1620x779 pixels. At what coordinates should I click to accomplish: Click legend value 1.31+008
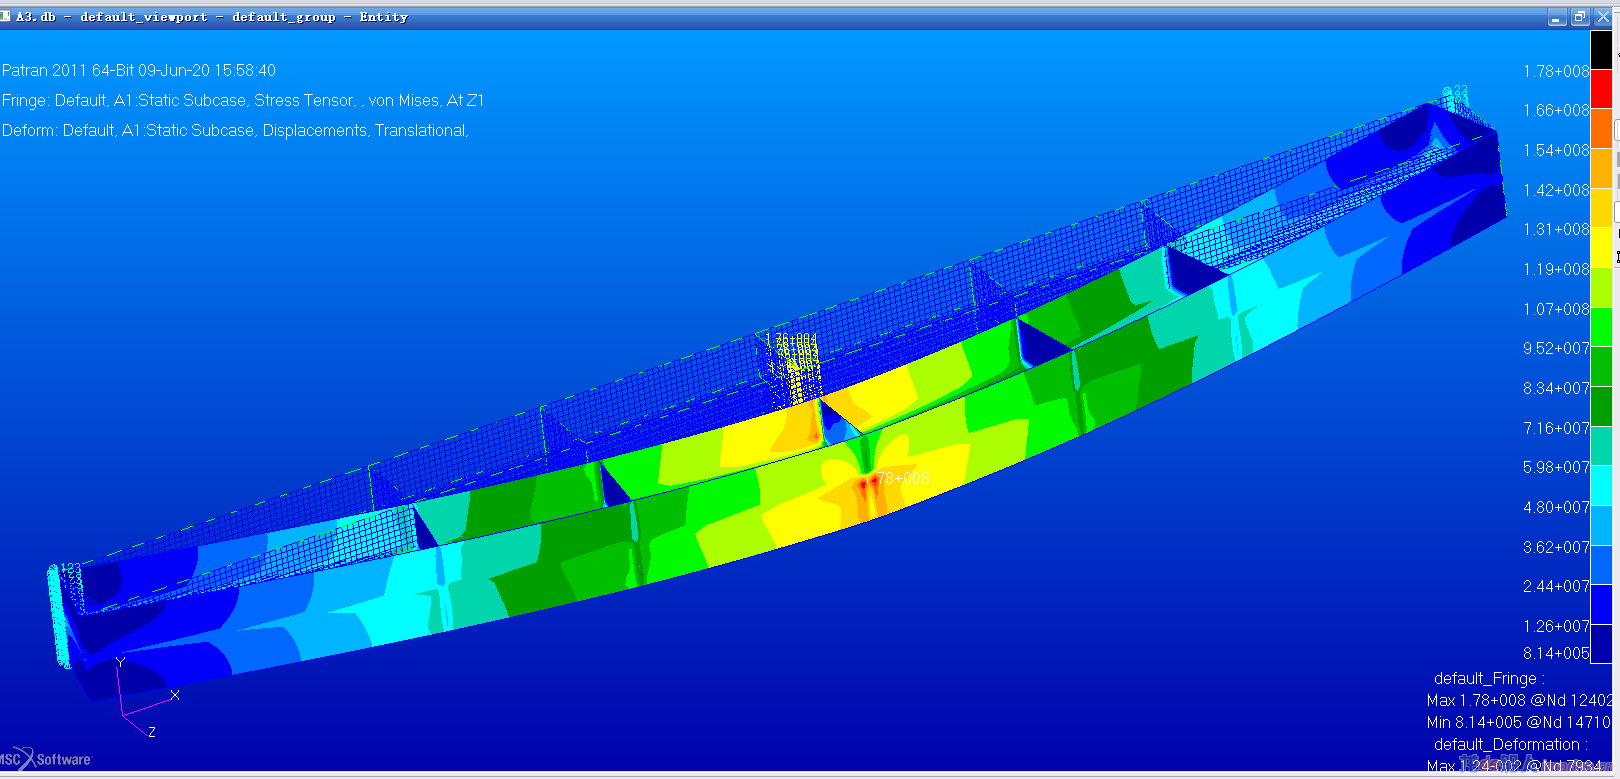pyautogui.click(x=1556, y=229)
